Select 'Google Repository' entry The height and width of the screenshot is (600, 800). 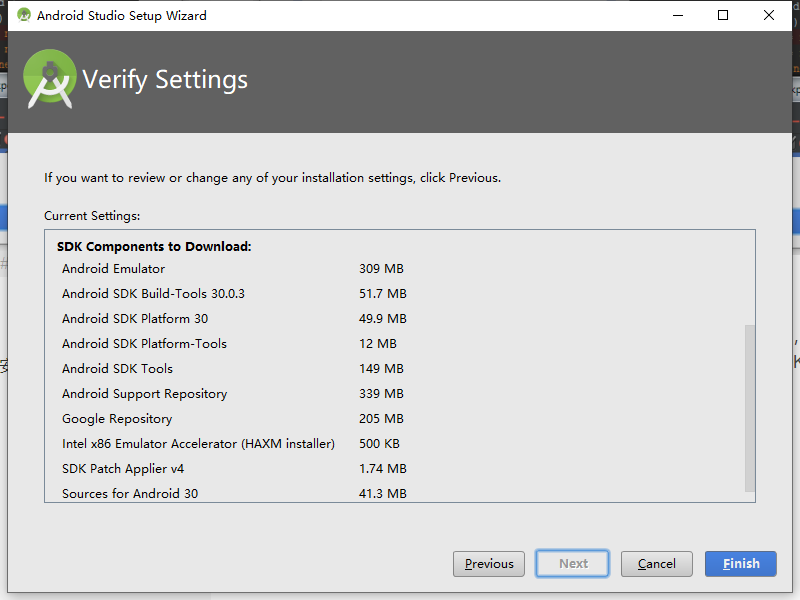[117, 419]
